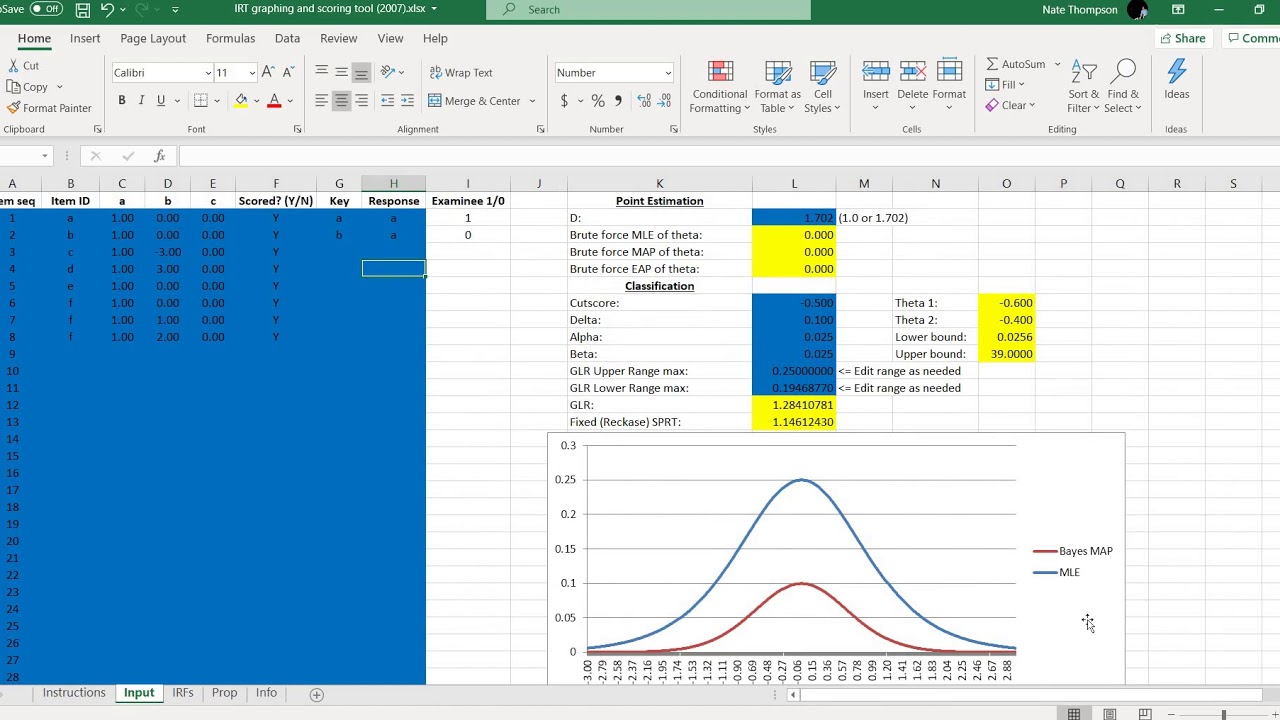Click Decrease Decimal icon
1280x720 pixels.
pyautogui.click(x=664, y=101)
